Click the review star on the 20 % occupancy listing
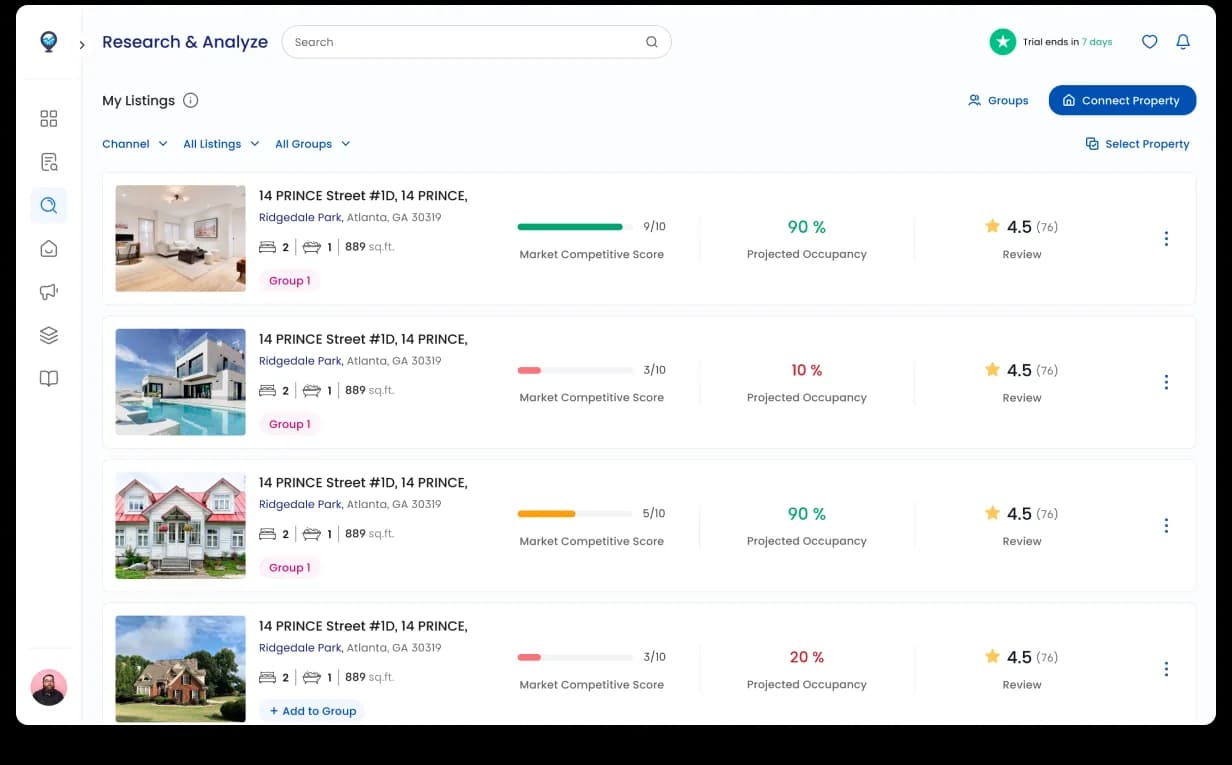This screenshot has height=765, width=1232. [x=992, y=656]
